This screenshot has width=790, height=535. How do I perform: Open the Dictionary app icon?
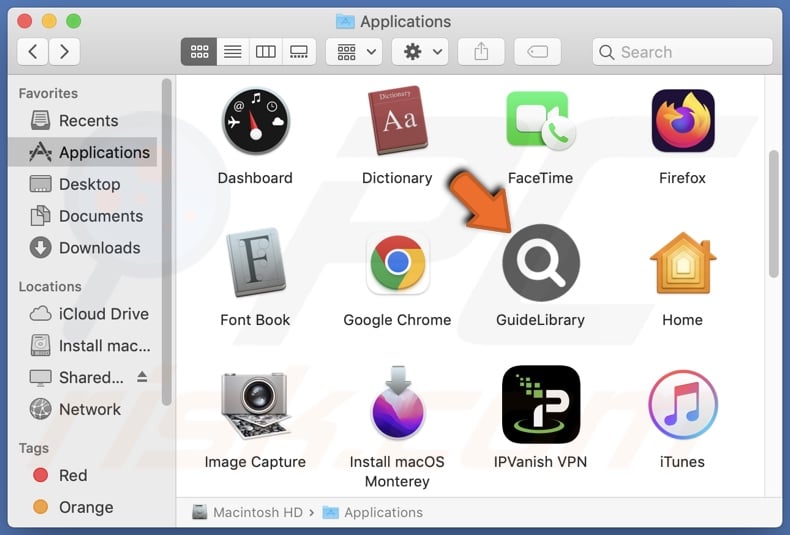tap(398, 120)
